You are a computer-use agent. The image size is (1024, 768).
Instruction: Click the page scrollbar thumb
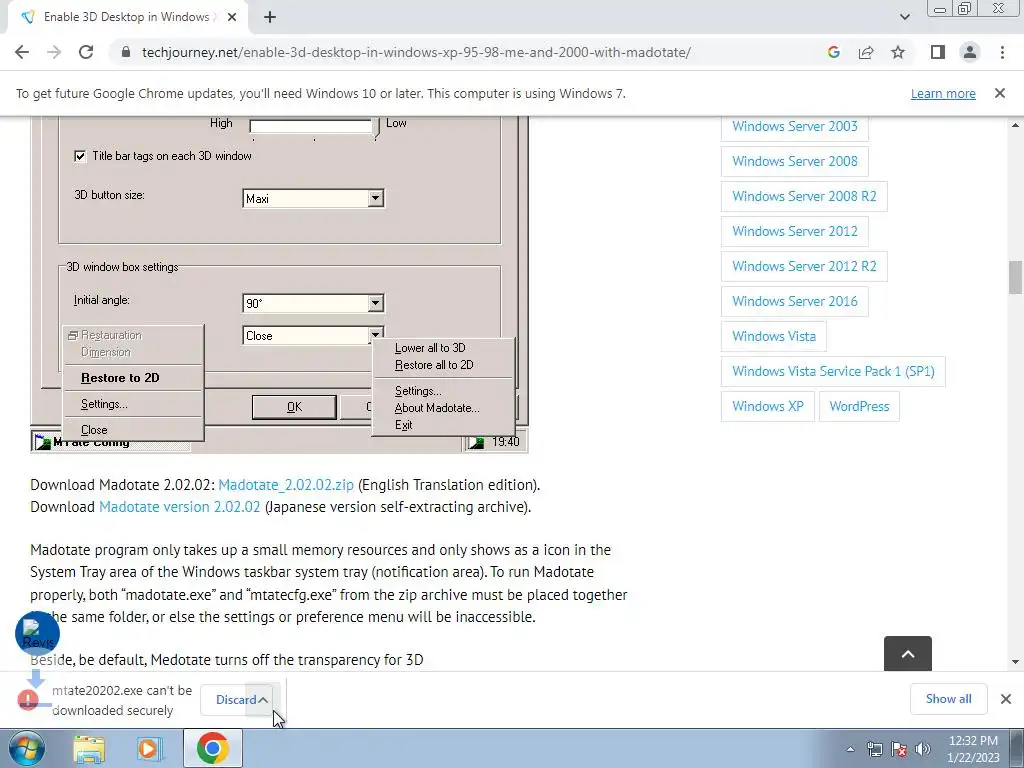pos(1015,278)
